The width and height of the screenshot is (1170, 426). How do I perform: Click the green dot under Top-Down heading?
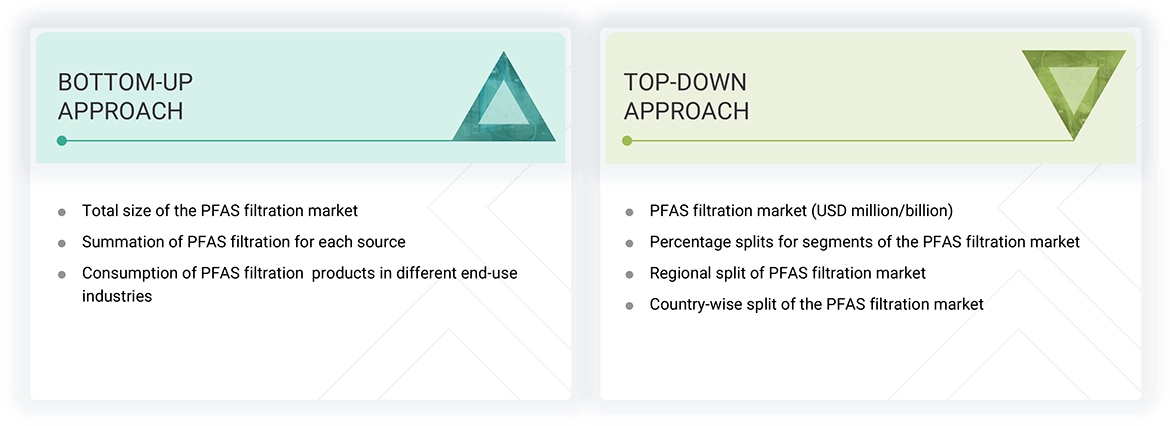pyautogui.click(x=627, y=141)
